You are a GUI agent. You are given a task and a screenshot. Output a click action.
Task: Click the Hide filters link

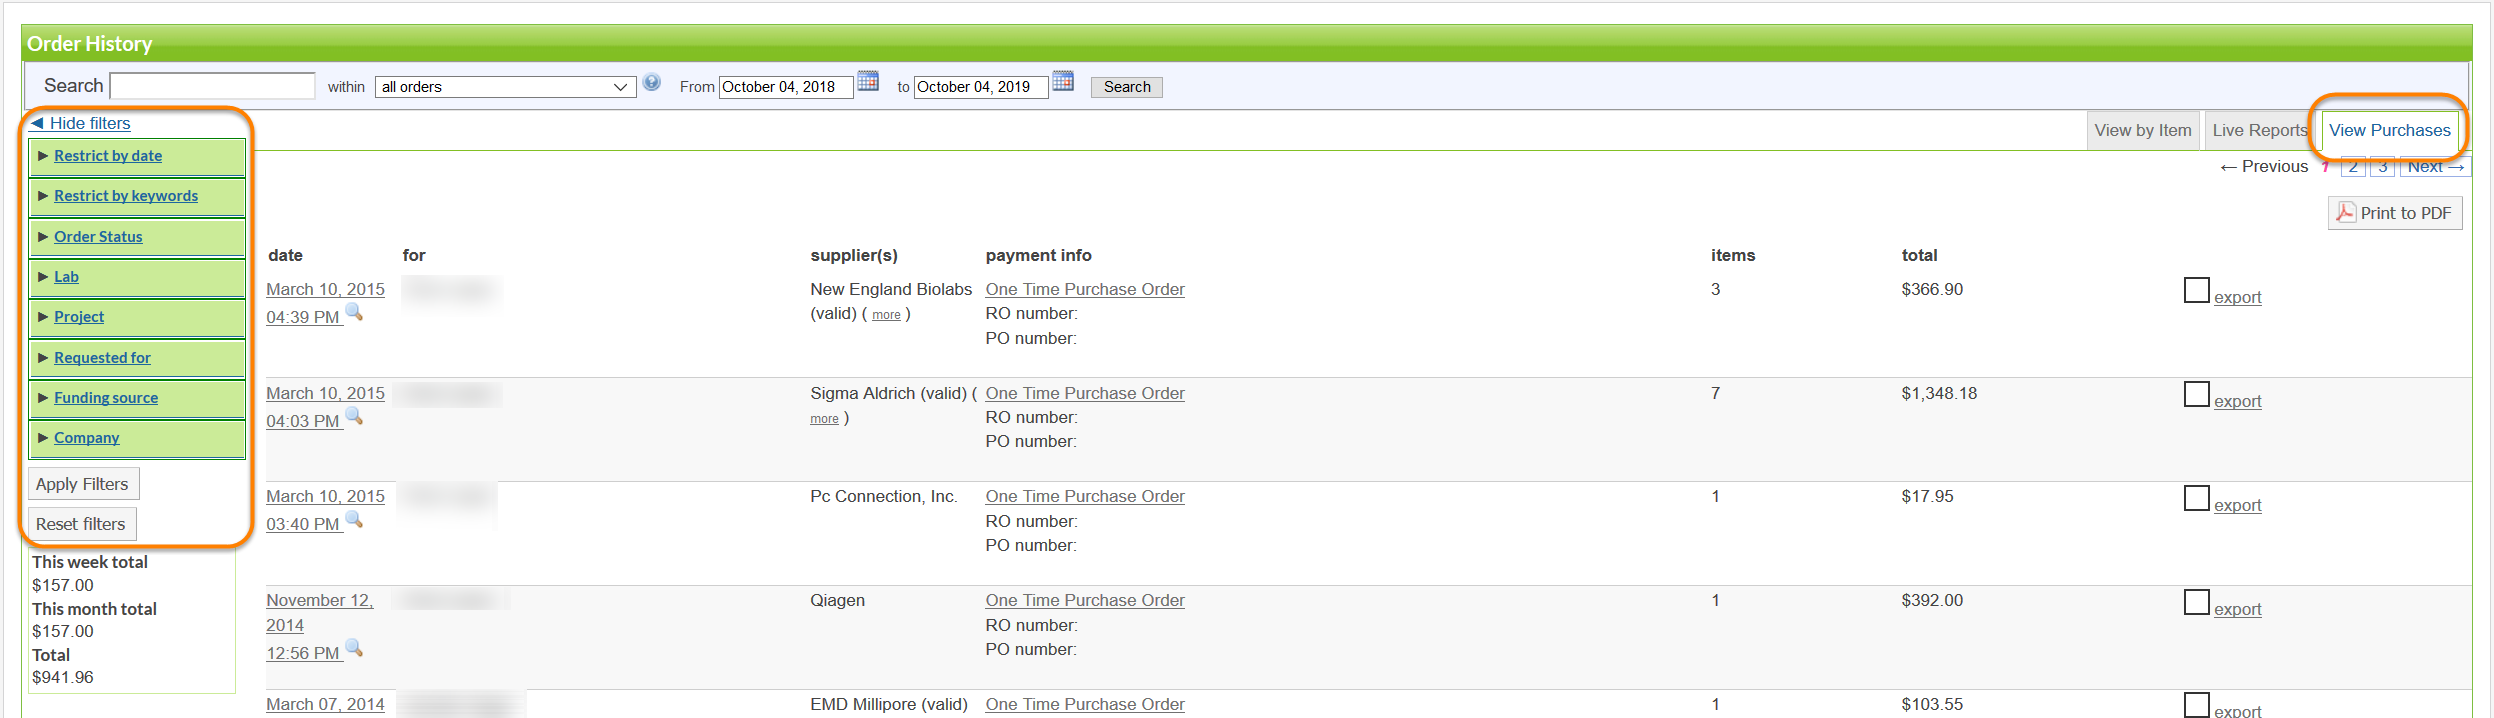89,123
